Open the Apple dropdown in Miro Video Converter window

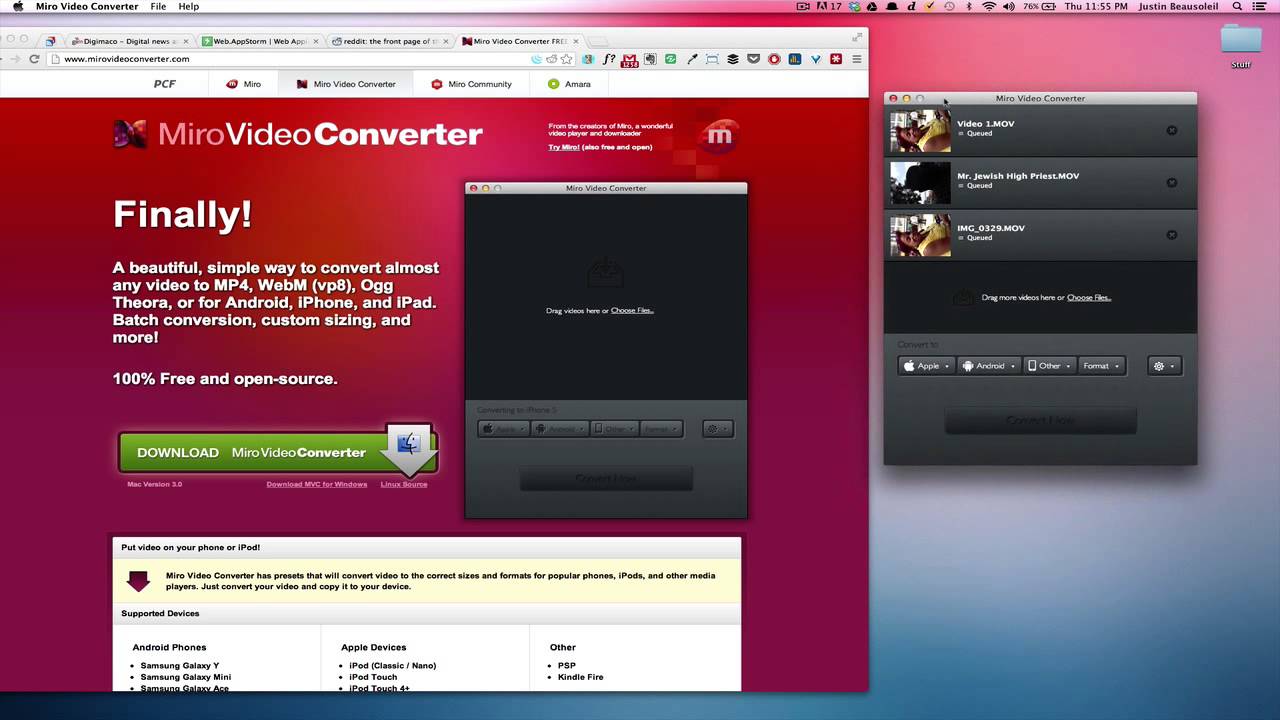(926, 366)
